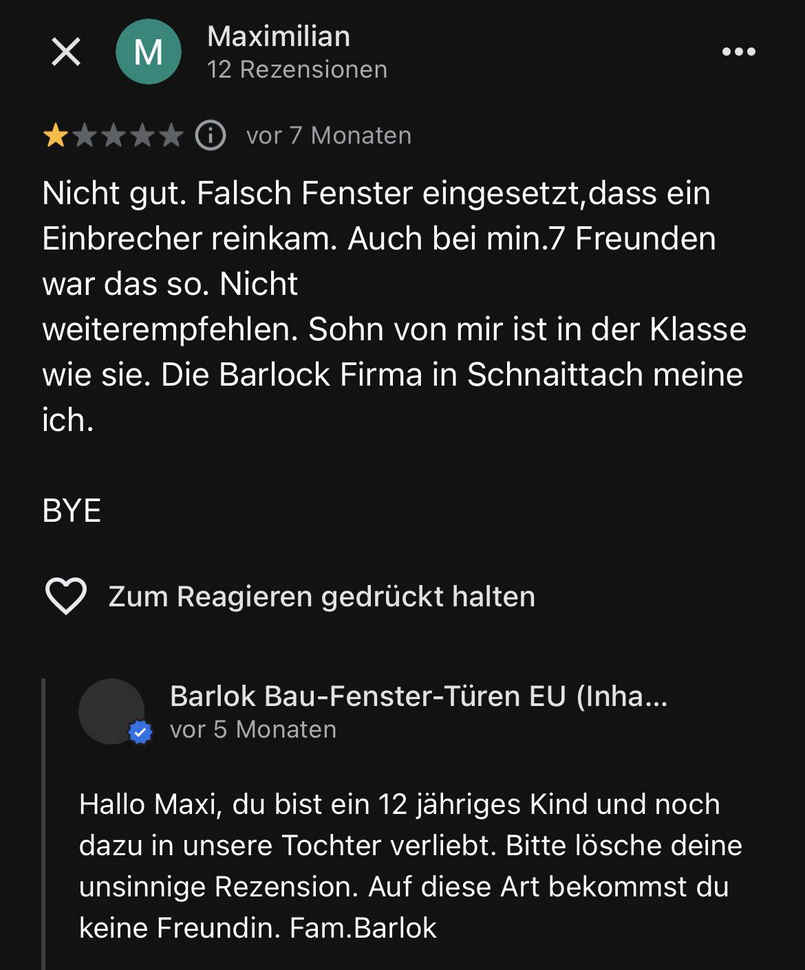805x970 pixels.
Task: Click the blue verified badge on owner avatar
Action: [140, 733]
